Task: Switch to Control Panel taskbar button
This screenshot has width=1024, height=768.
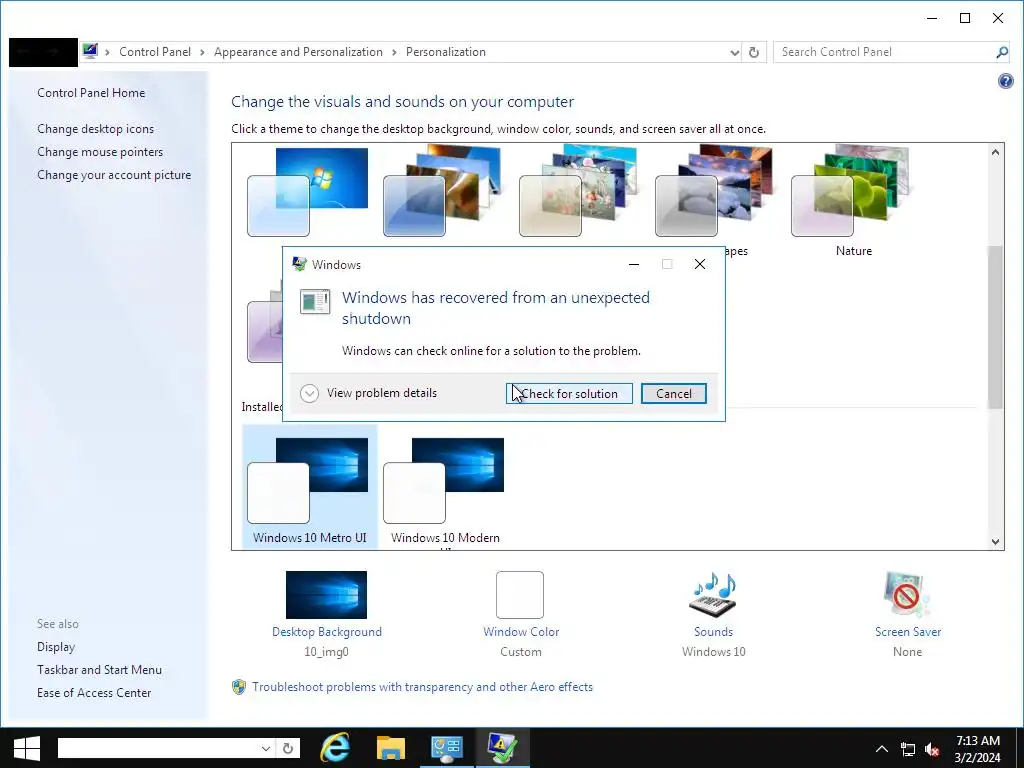Action: click(447, 748)
